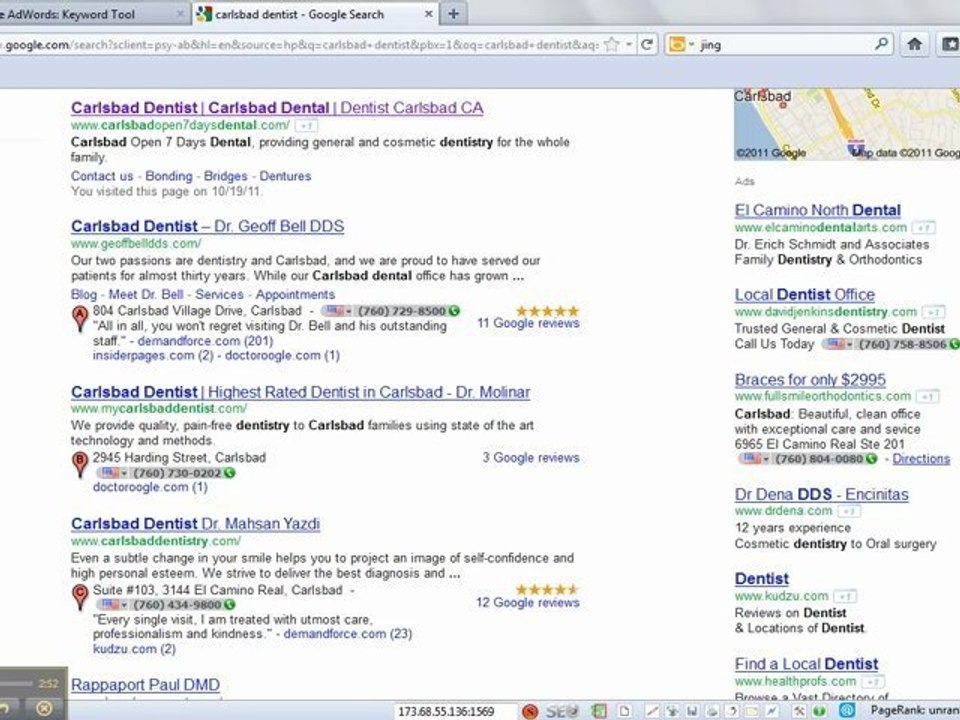Click the red NoScript icon in status bar

(x=530, y=711)
